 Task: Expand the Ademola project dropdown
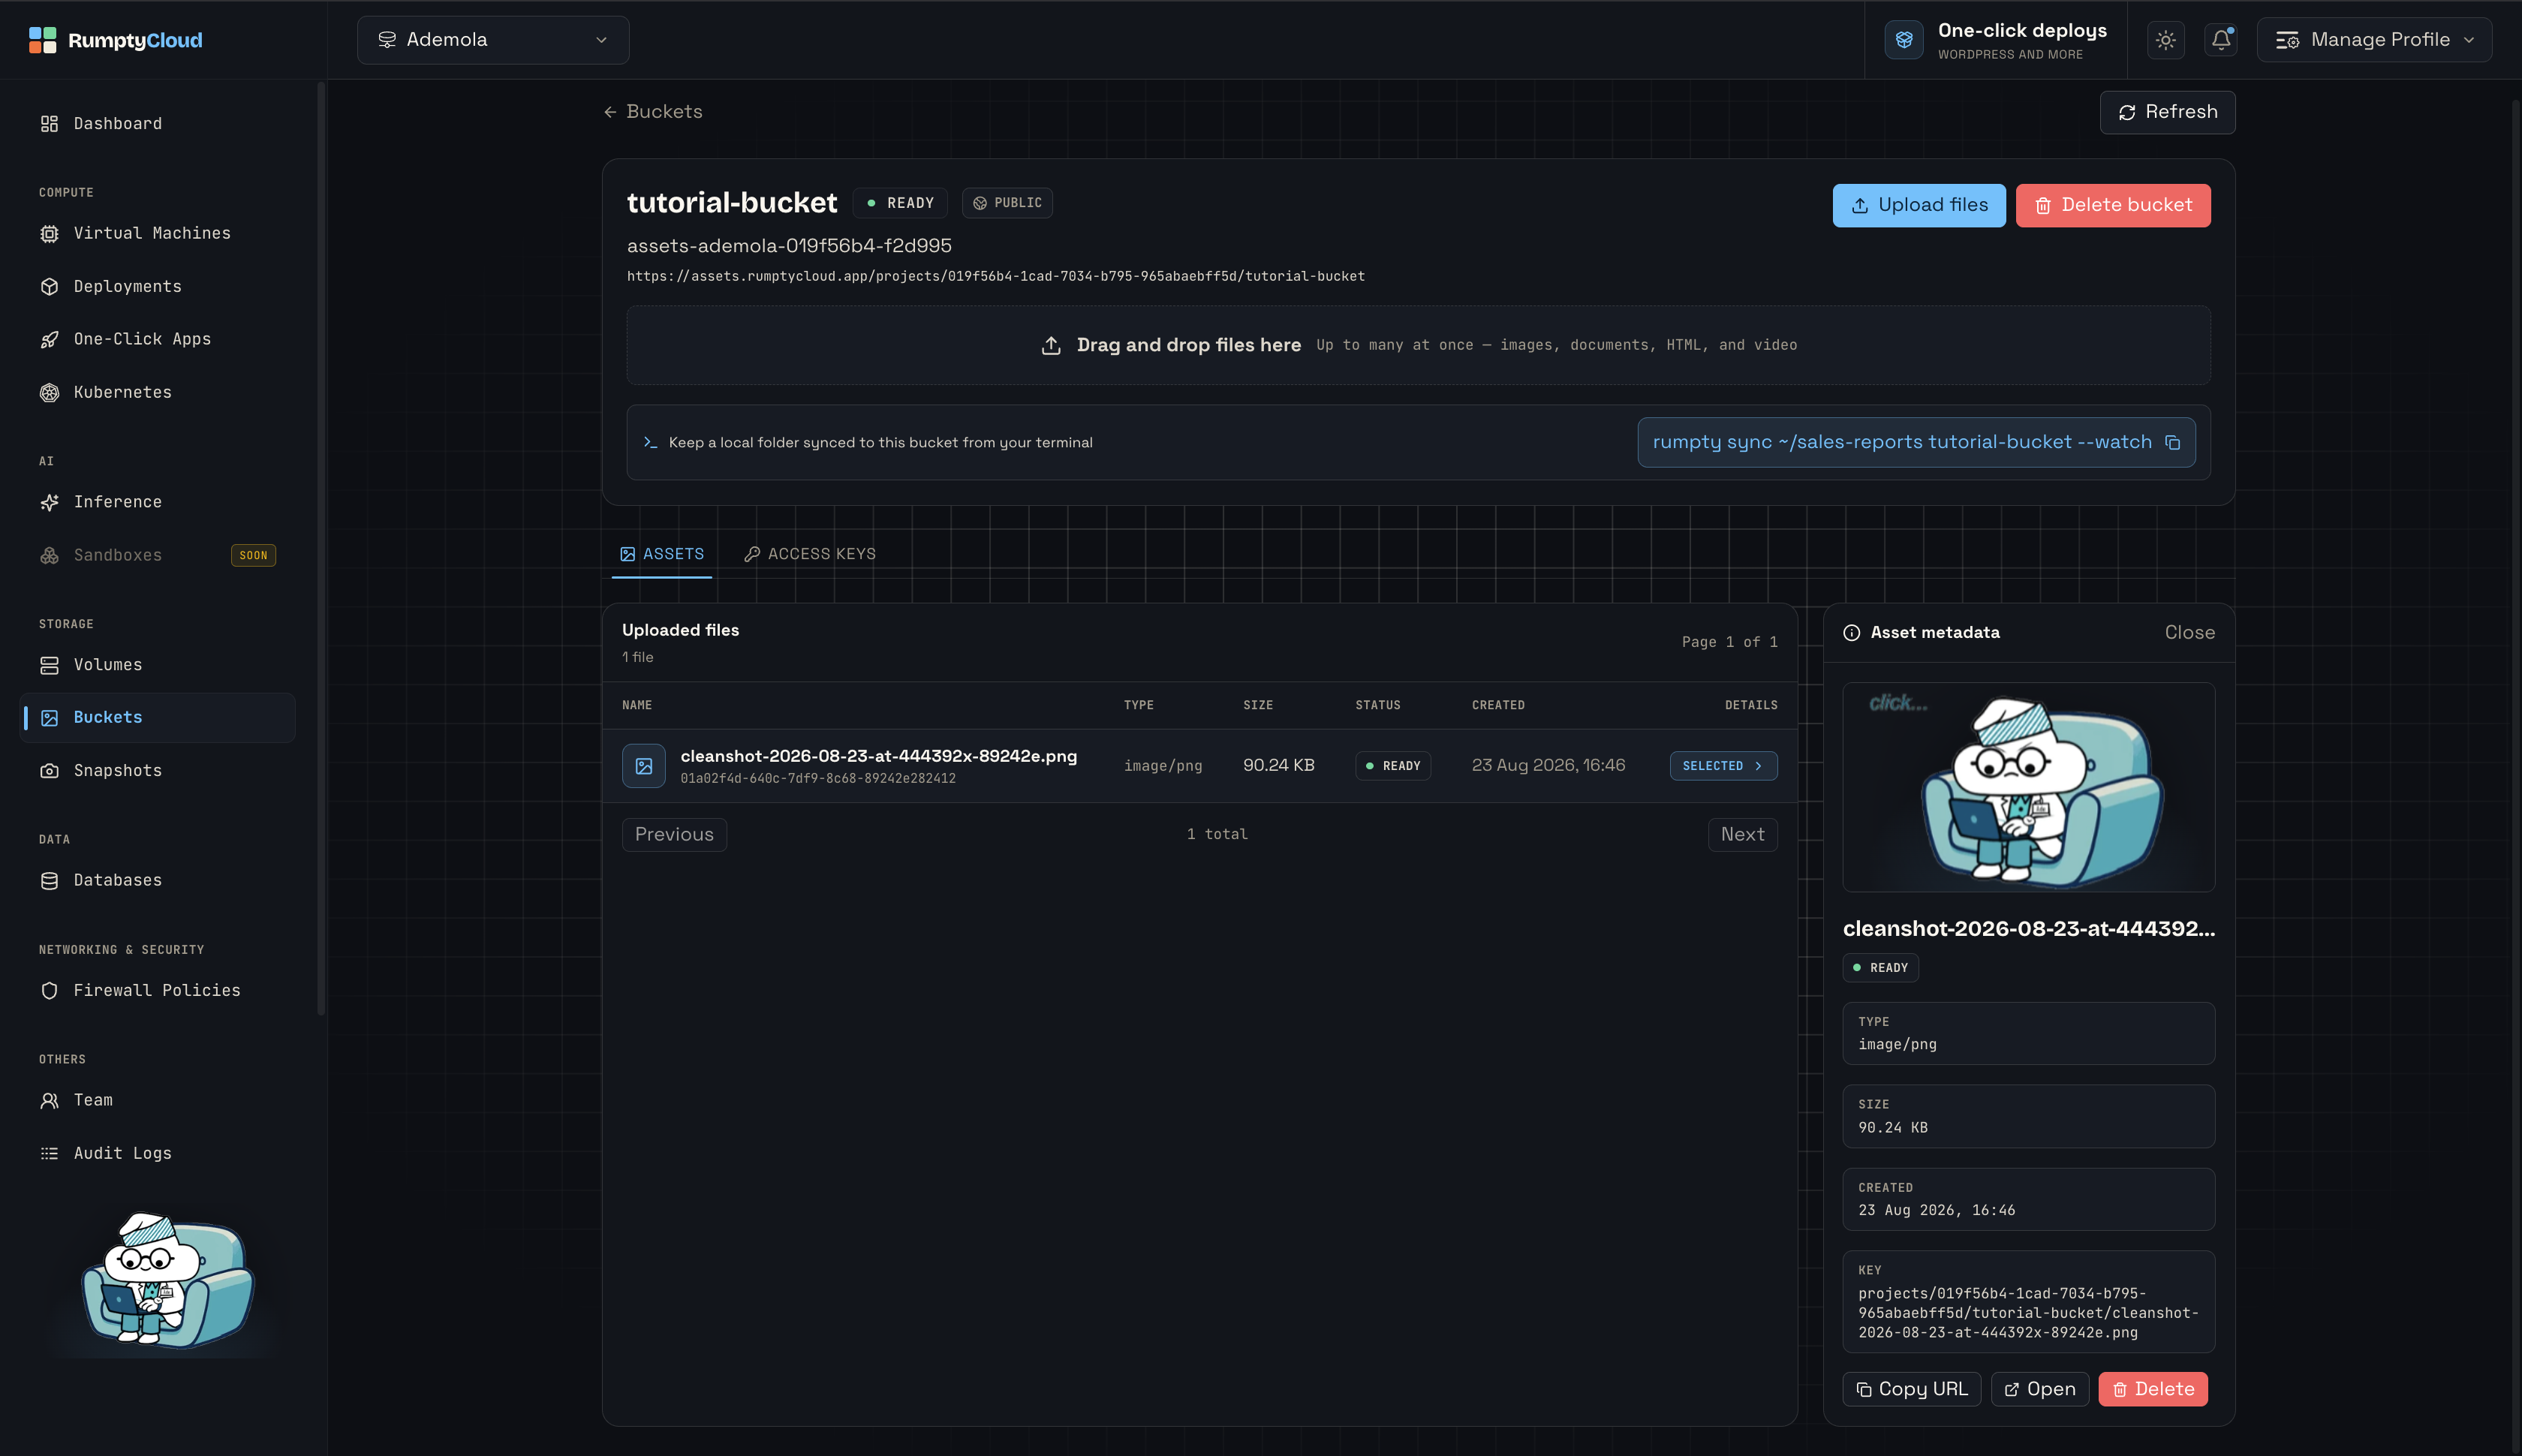[x=493, y=40]
